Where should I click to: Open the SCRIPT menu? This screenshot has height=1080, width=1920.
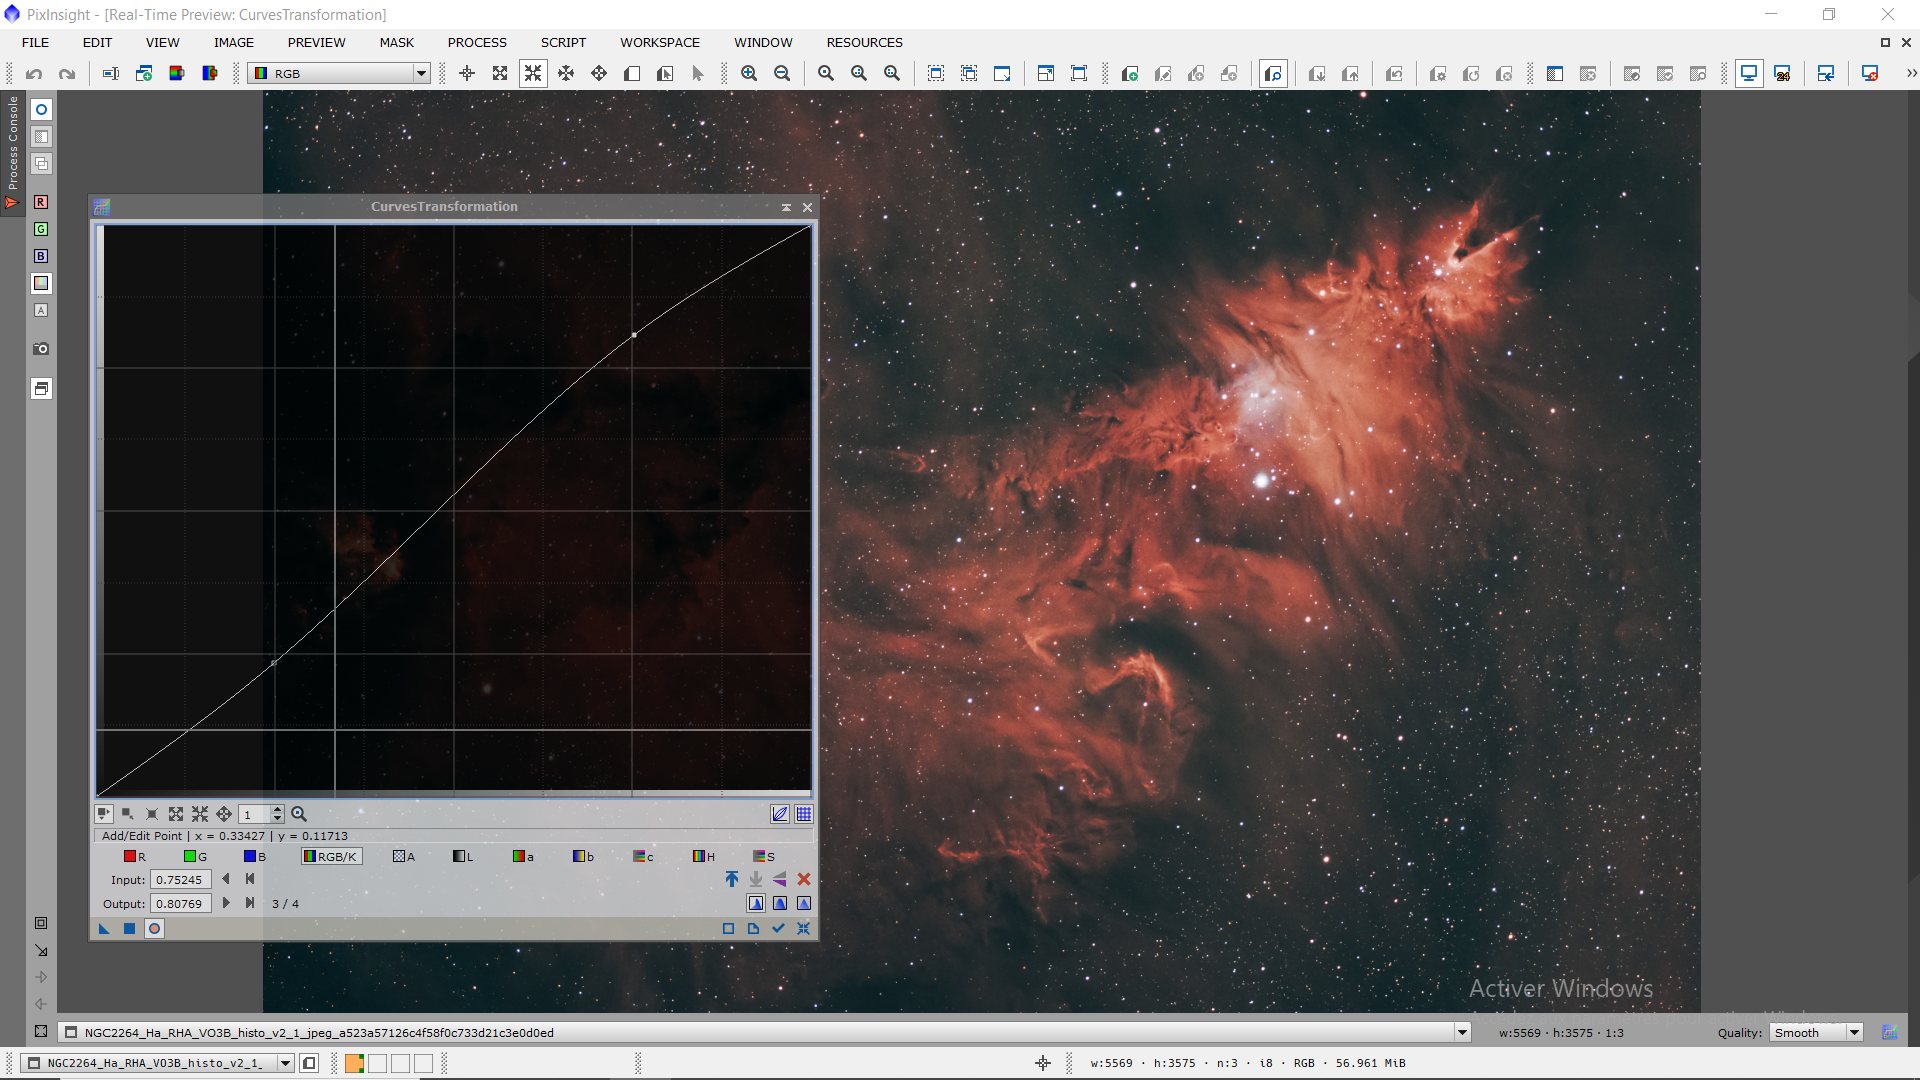click(563, 42)
